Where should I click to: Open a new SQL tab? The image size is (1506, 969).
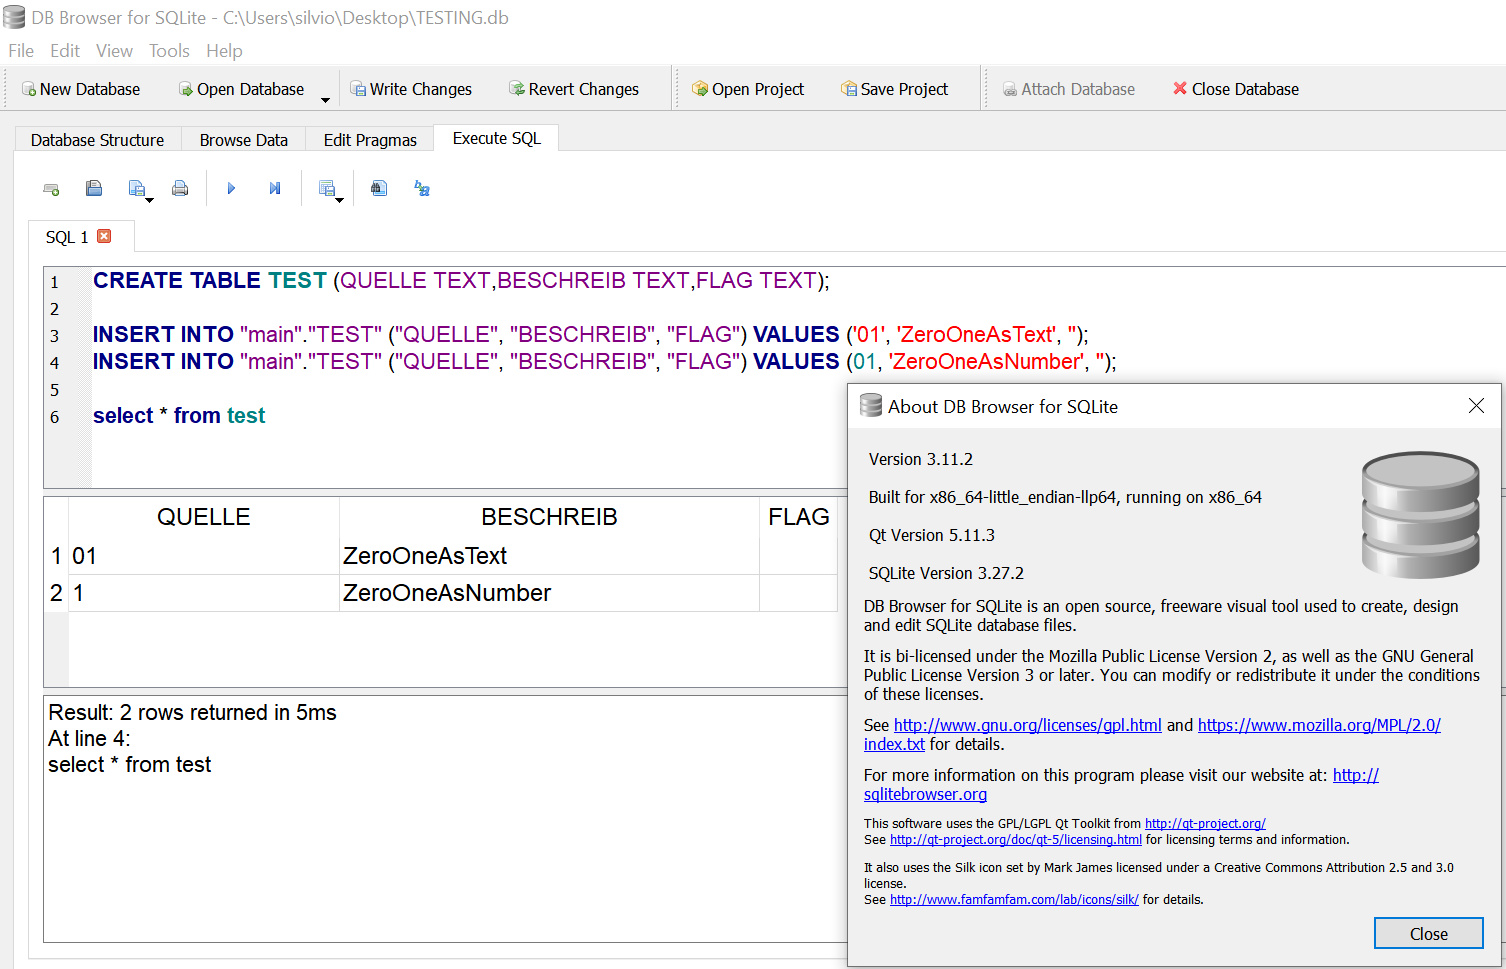tap(51, 188)
